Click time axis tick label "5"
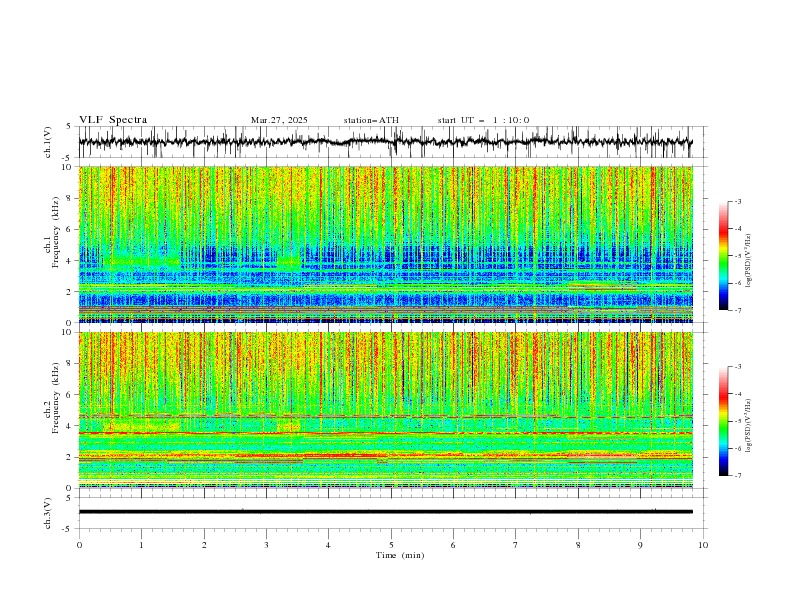This screenshot has width=792, height=612. pyautogui.click(x=391, y=545)
